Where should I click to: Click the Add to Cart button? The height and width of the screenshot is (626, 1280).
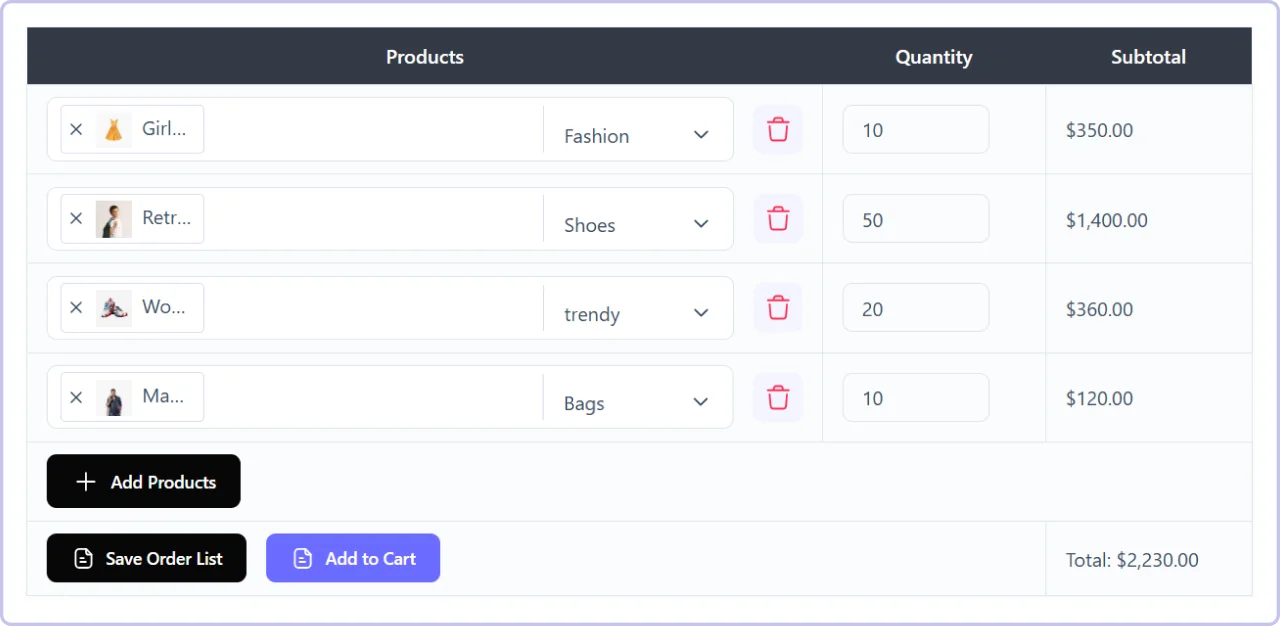click(x=353, y=558)
